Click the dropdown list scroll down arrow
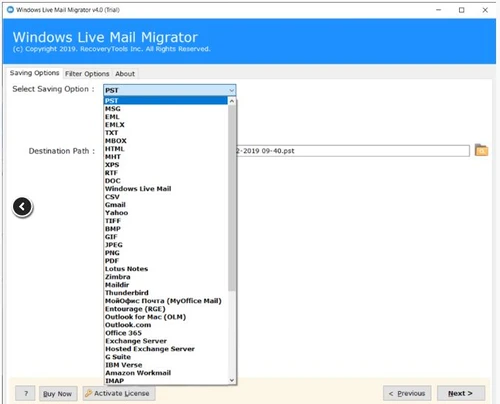Viewport: 500px width, 404px height. click(232, 380)
